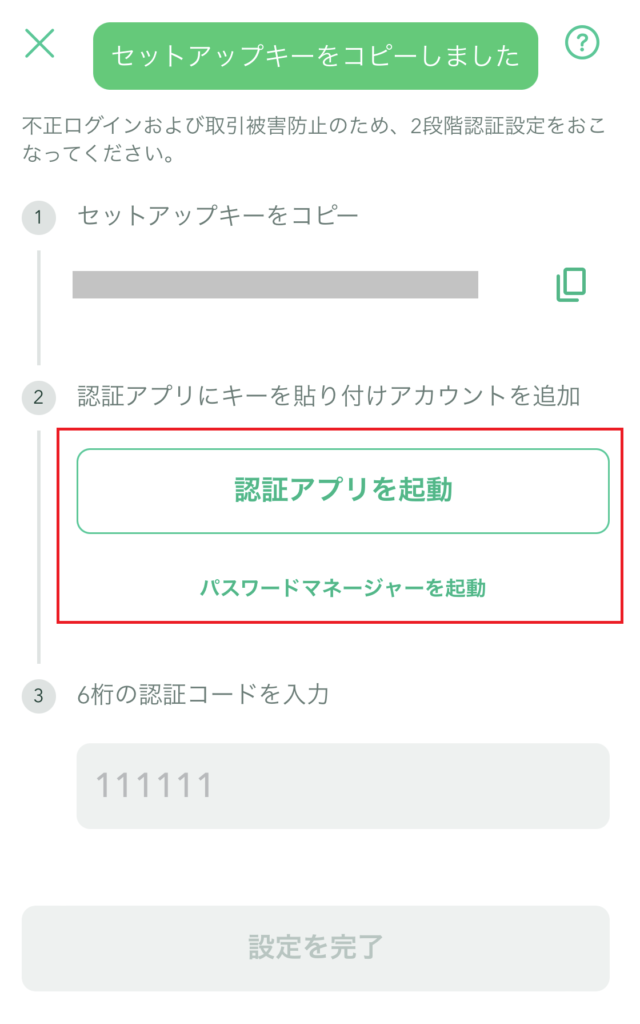Tap the step 3 numbered circle indicator
The image size is (640, 1024).
click(x=38, y=693)
